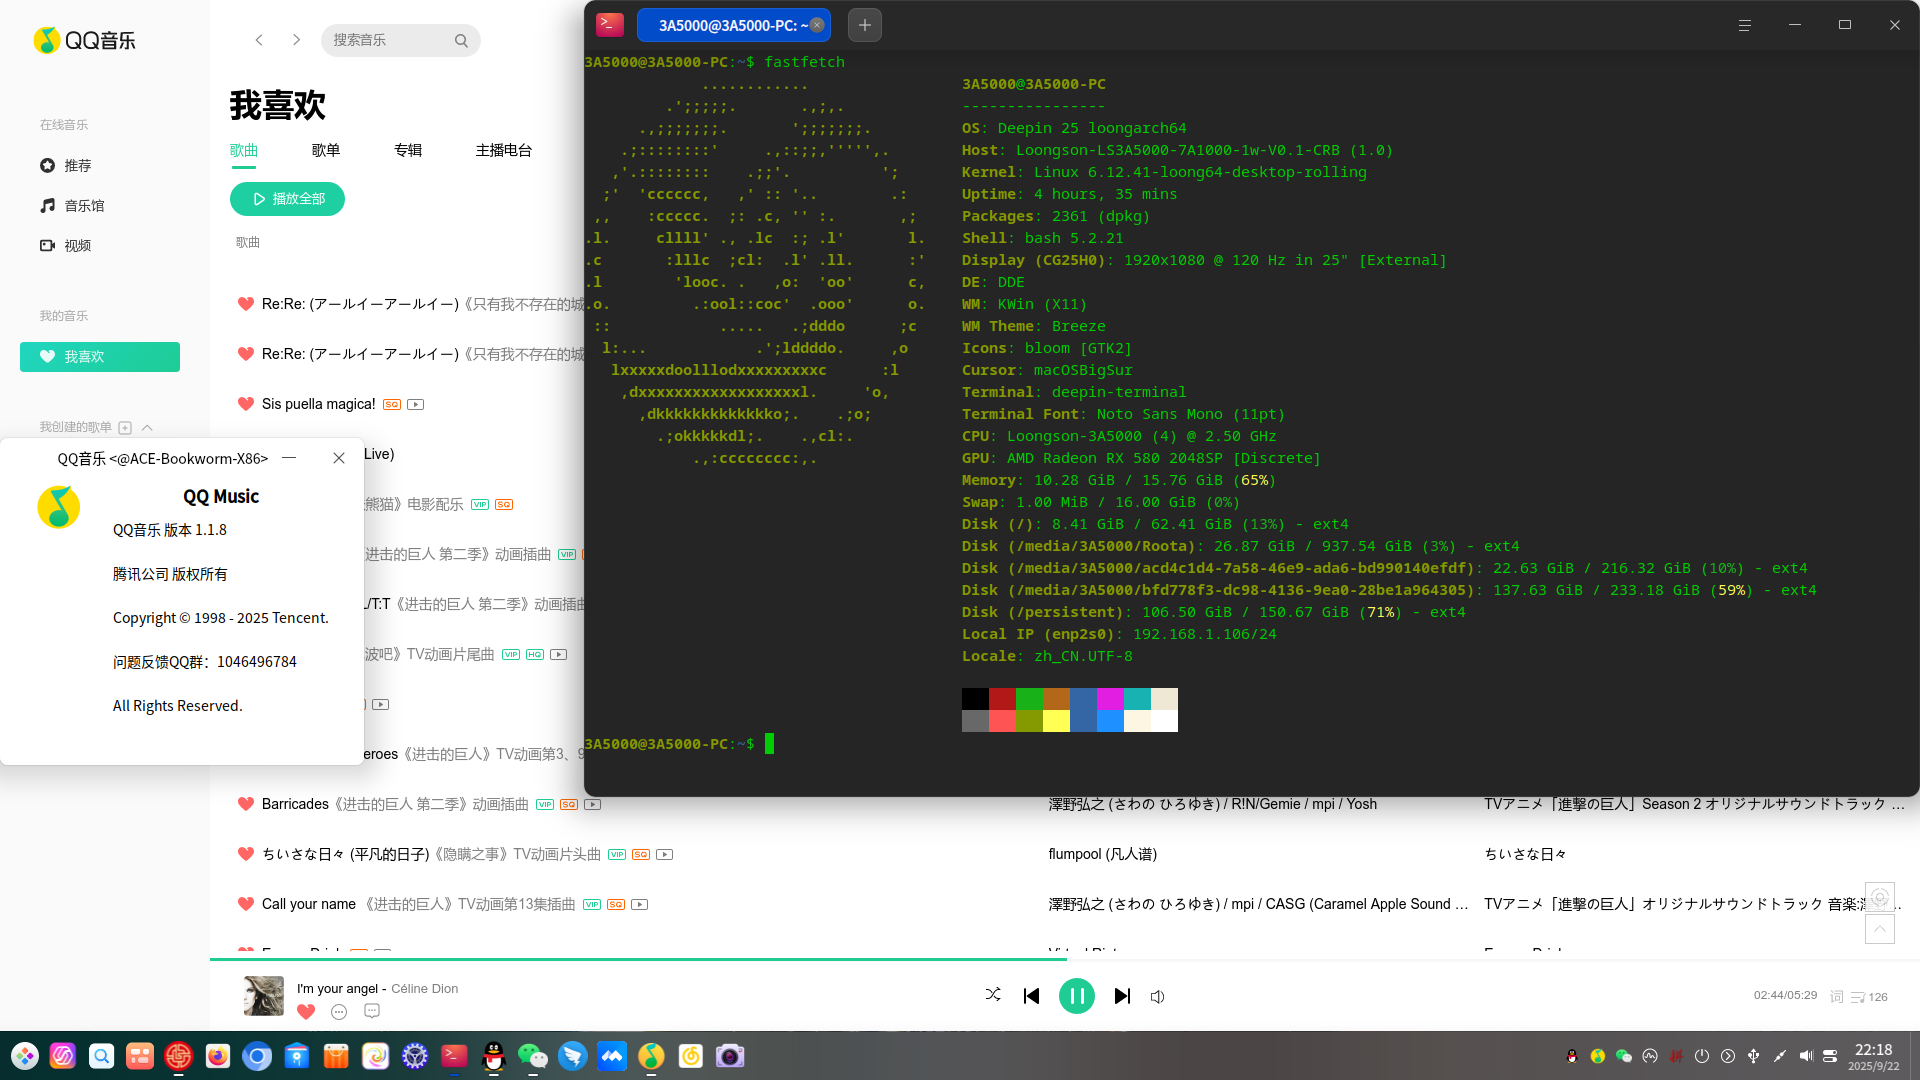The width and height of the screenshot is (1920, 1080).
Task: Switch to the 主播电台 tab
Action: [x=504, y=150]
